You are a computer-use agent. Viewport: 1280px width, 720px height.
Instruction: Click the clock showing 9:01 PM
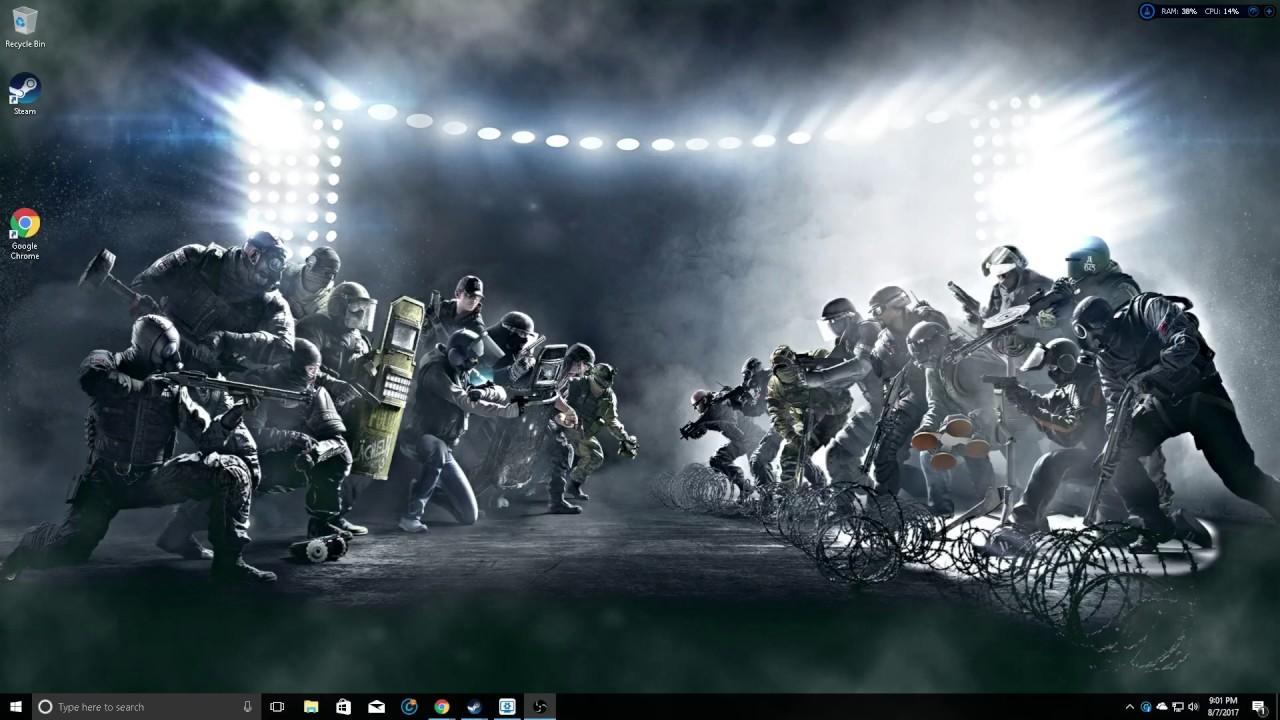tap(1222, 707)
